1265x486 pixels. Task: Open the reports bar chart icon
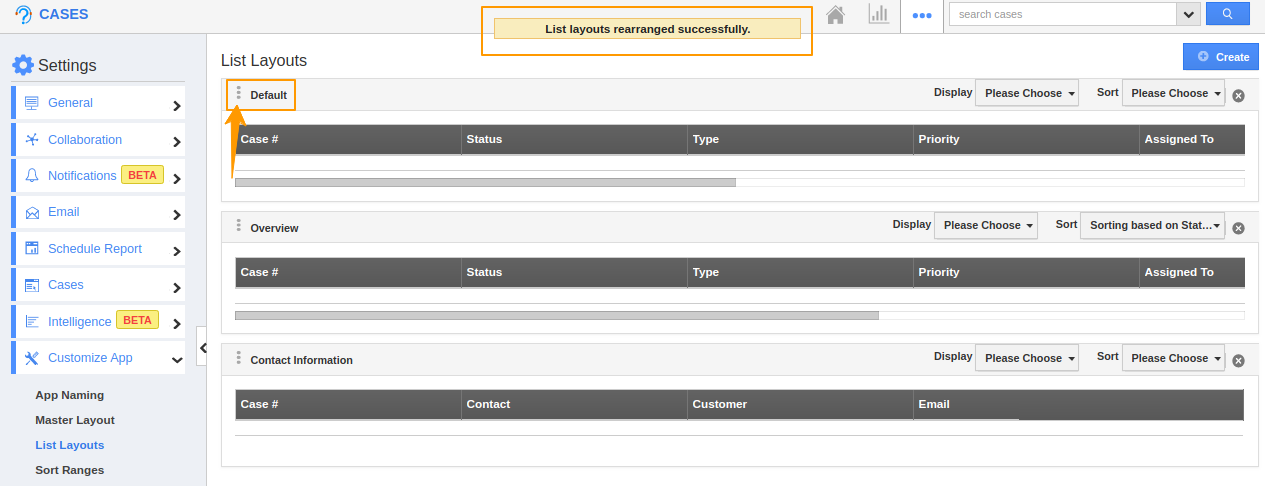click(879, 15)
